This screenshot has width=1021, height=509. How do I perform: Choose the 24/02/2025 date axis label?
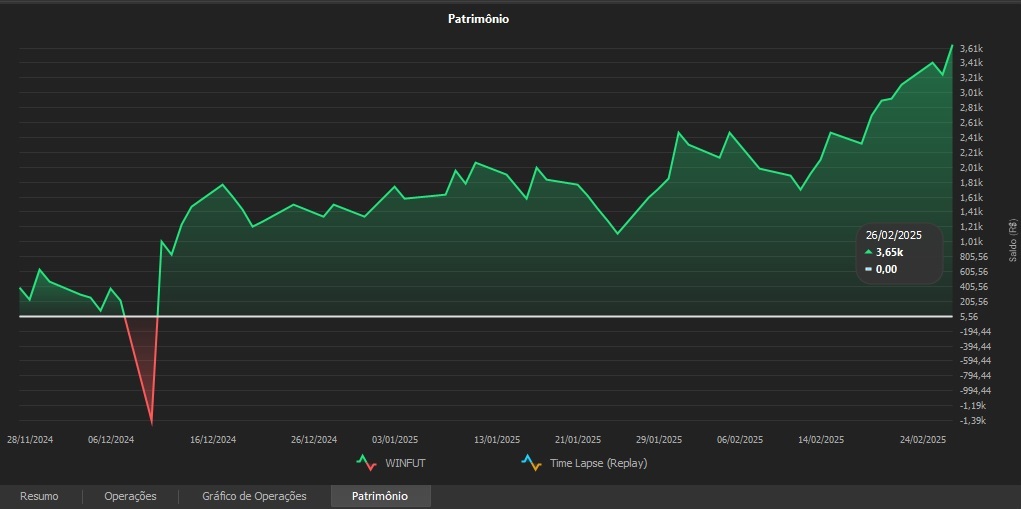tap(923, 439)
